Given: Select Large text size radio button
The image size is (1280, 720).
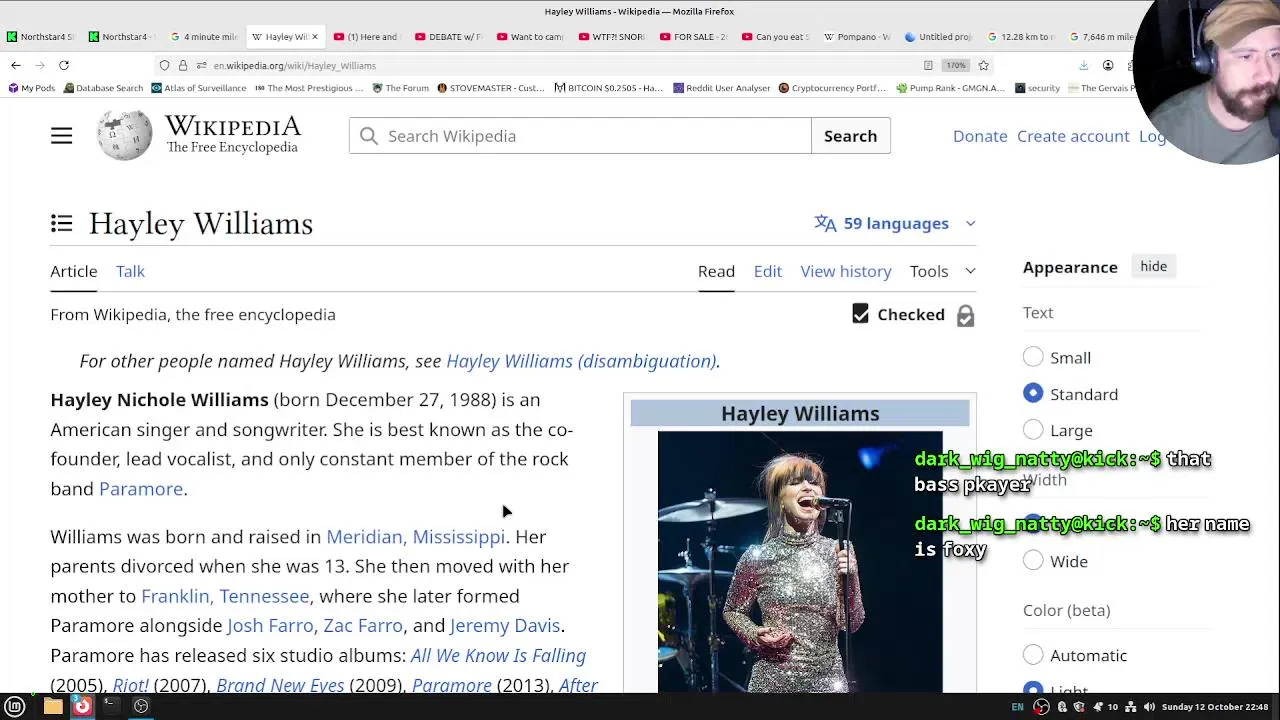Looking at the screenshot, I should click(x=1033, y=430).
